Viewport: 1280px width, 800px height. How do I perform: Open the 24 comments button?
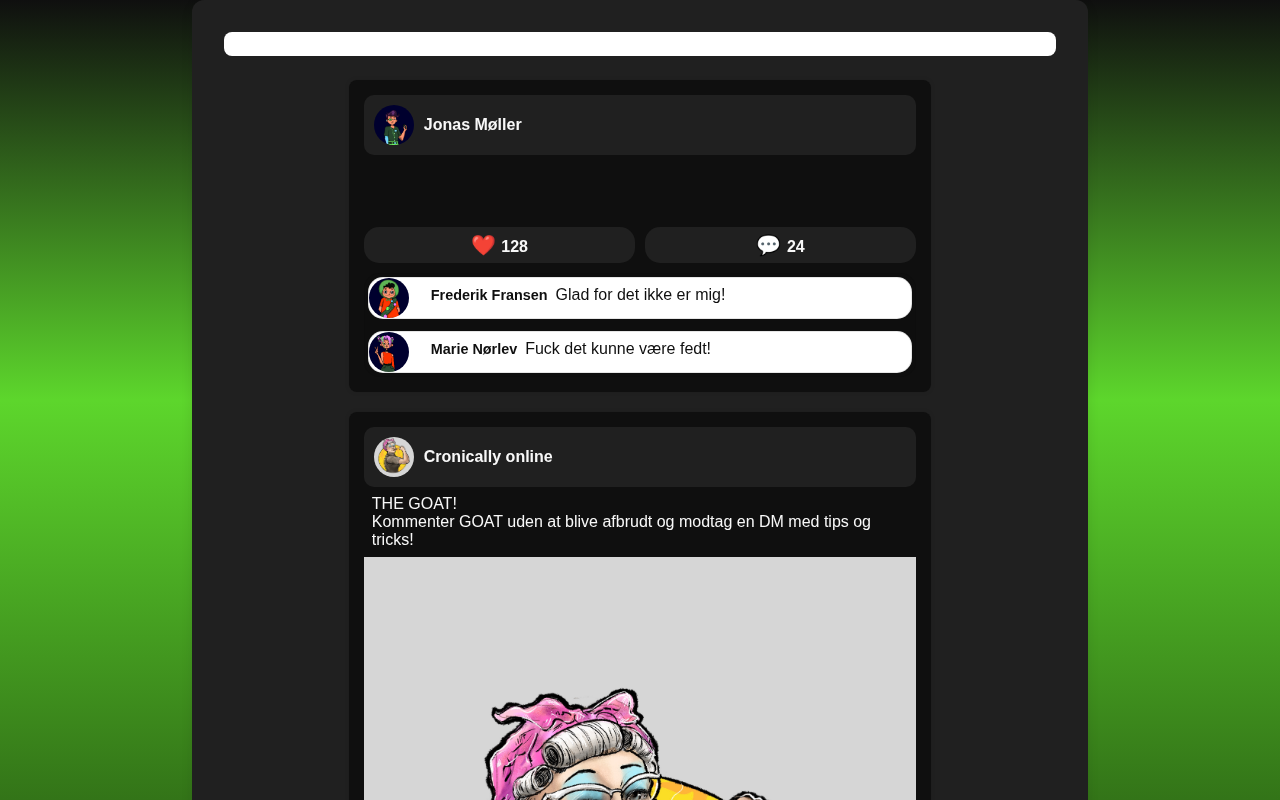click(780, 245)
